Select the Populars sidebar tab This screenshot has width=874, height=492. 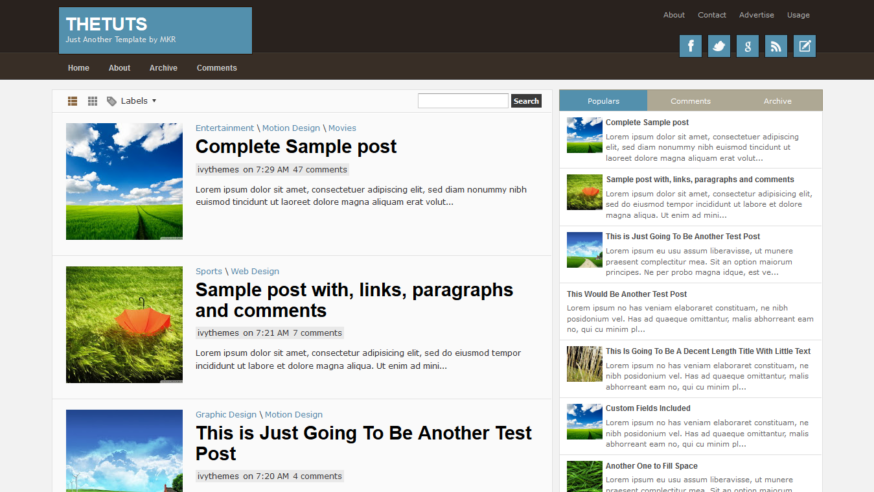pos(603,101)
